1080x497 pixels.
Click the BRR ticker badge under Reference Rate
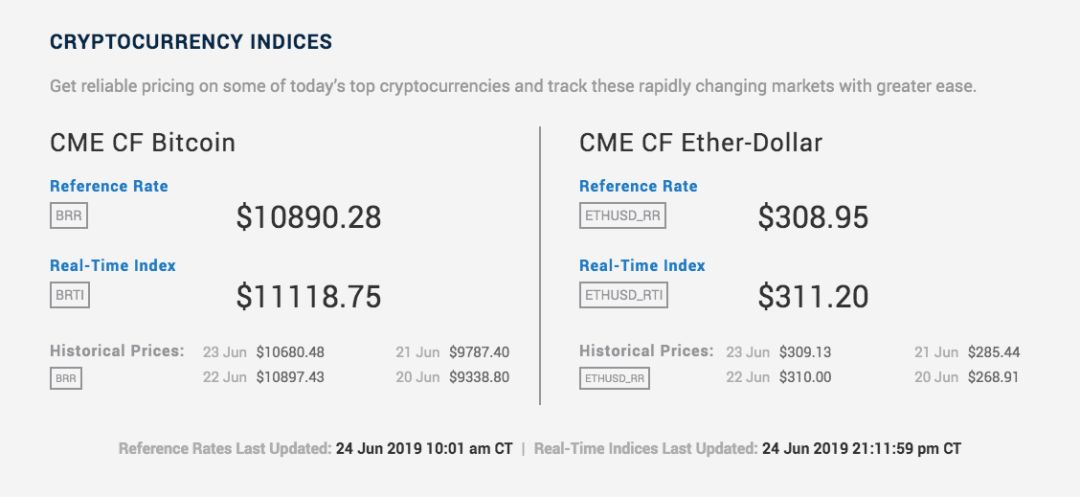[69, 215]
